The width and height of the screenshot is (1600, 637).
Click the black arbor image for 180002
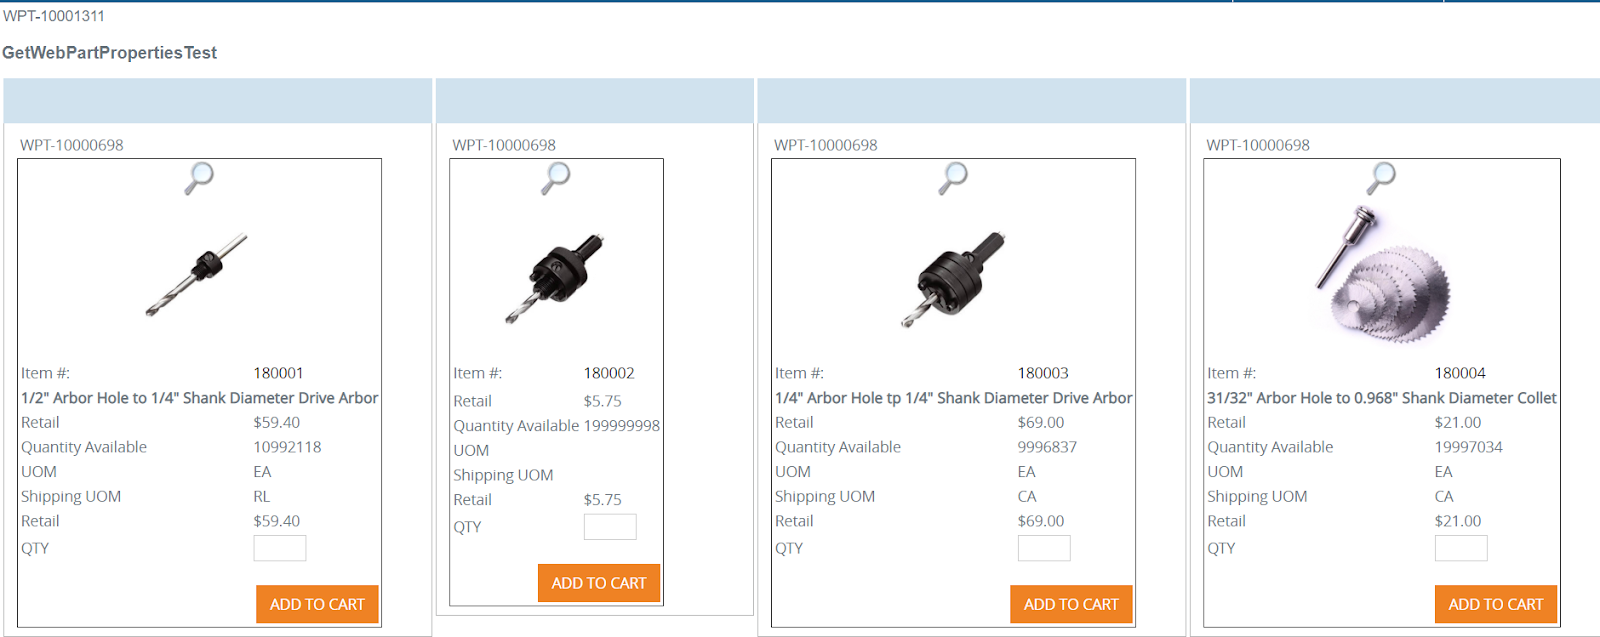tap(555, 278)
